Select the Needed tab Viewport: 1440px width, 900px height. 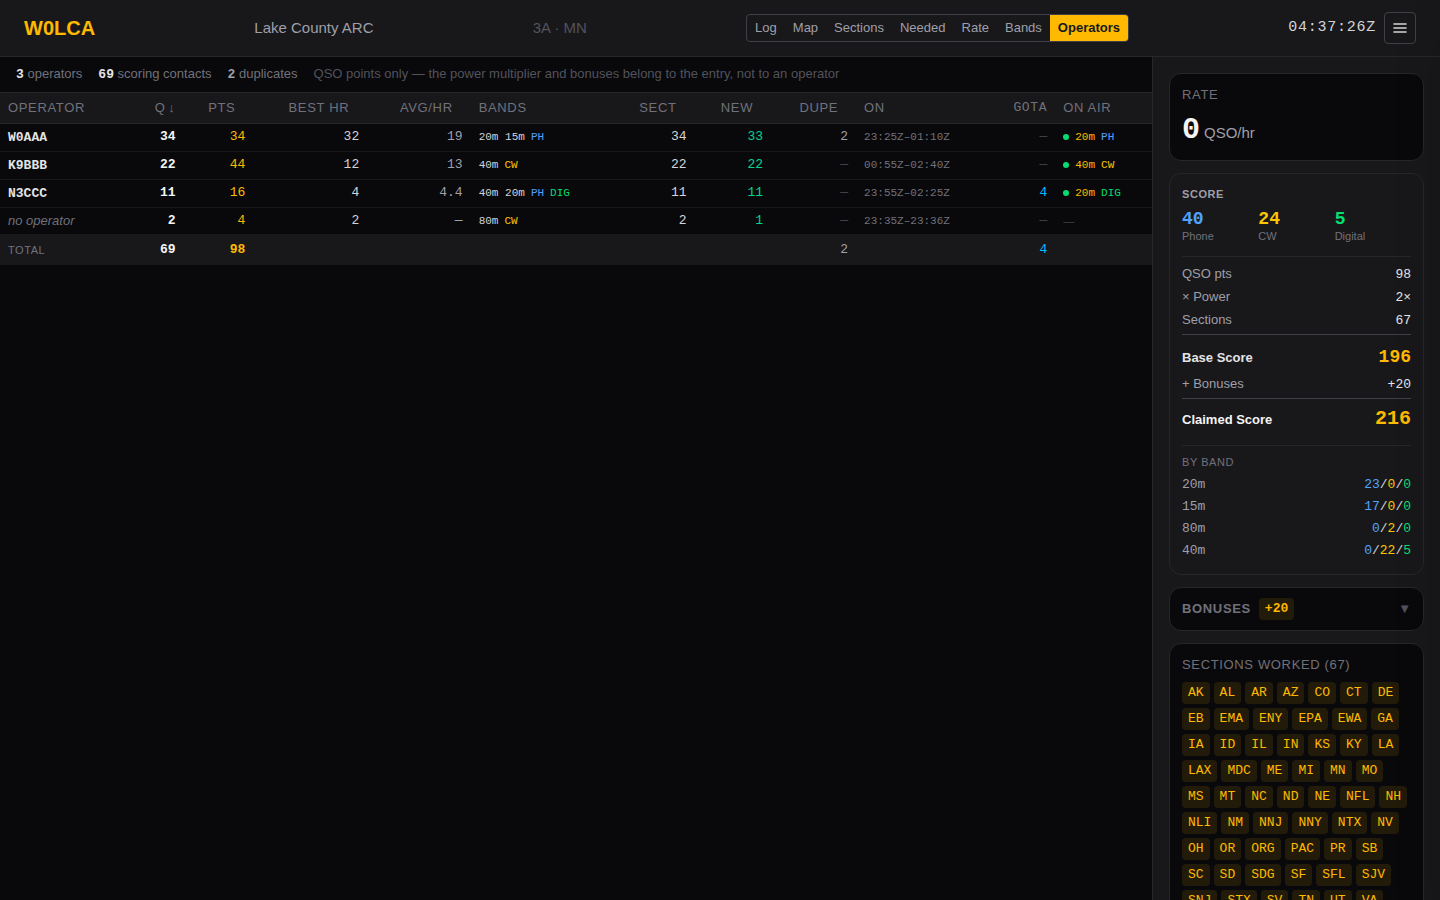tap(922, 28)
